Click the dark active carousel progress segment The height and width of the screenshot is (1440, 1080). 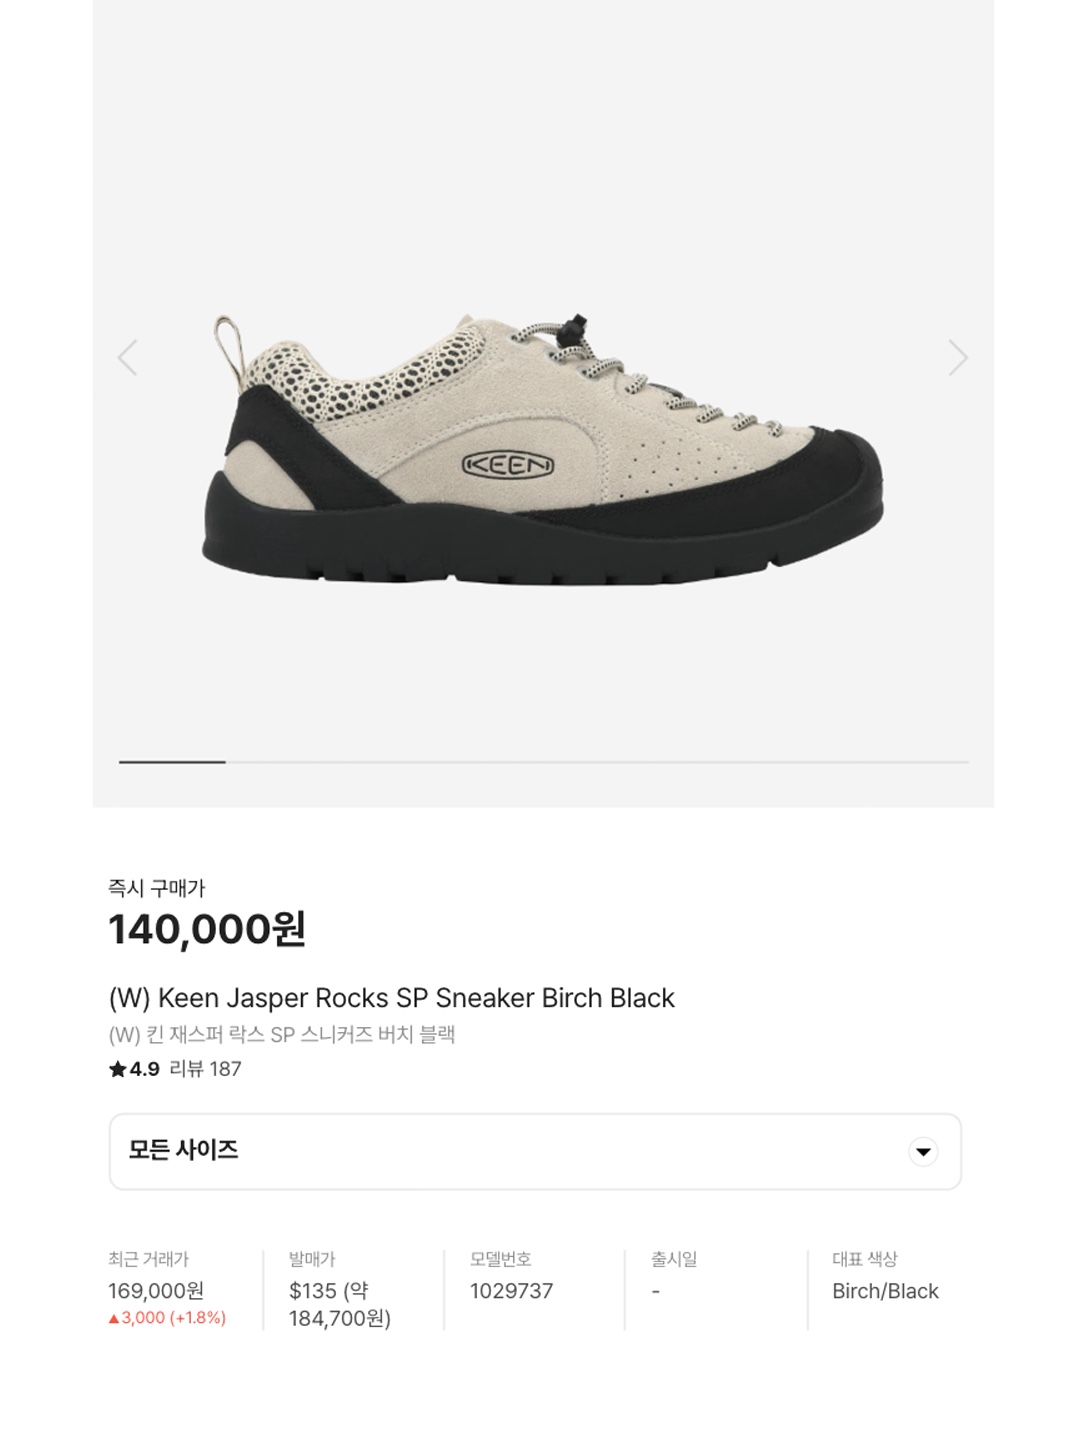click(x=172, y=762)
